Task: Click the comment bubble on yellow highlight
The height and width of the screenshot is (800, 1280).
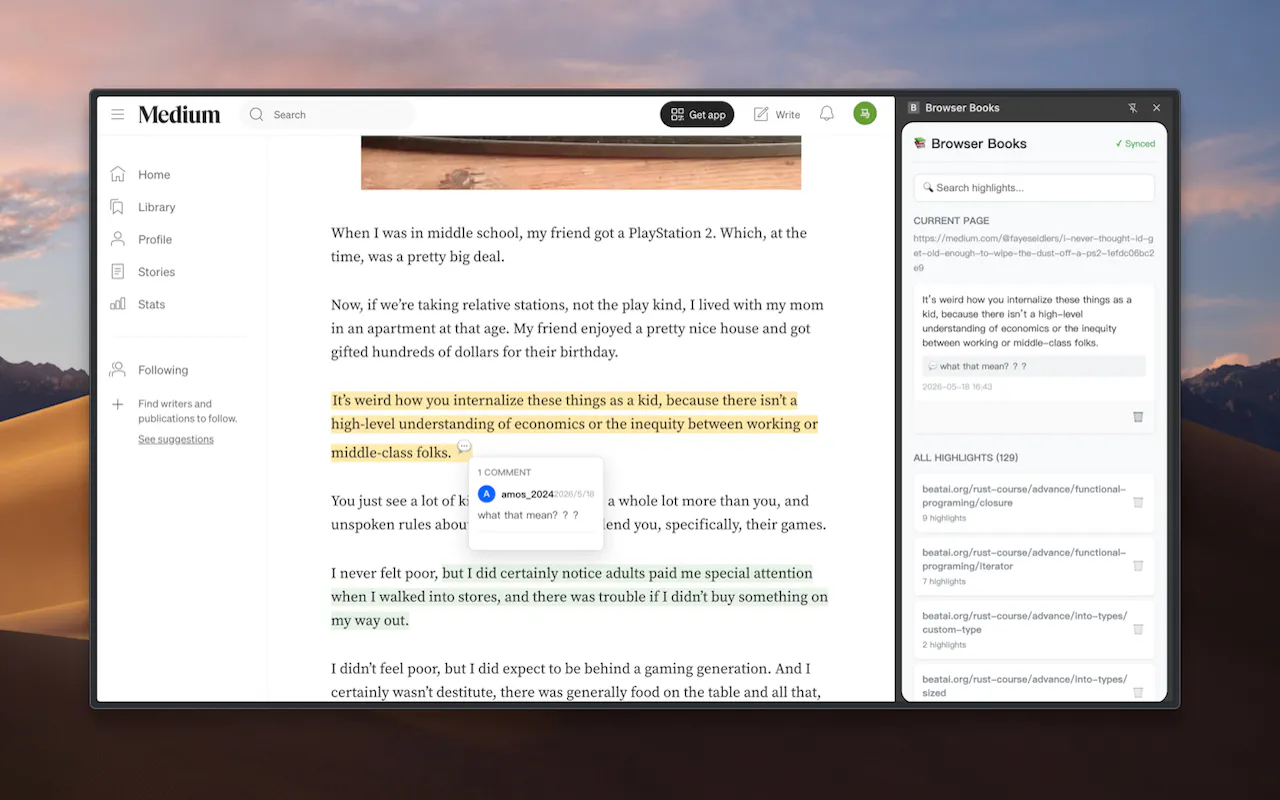Action: click(x=464, y=446)
